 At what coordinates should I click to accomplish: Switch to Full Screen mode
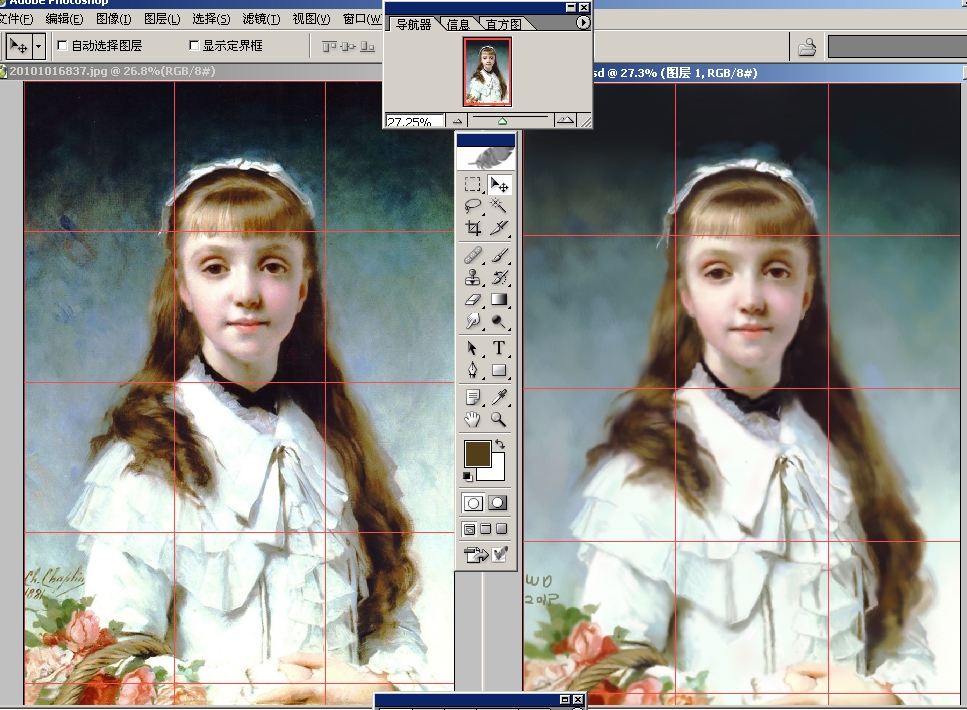coord(501,529)
